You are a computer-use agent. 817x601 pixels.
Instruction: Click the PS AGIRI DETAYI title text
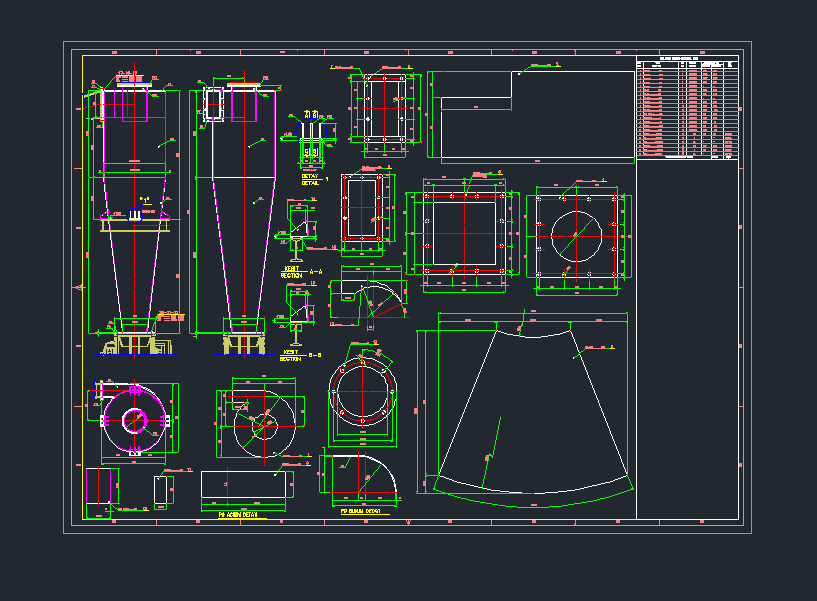[x=238, y=515]
